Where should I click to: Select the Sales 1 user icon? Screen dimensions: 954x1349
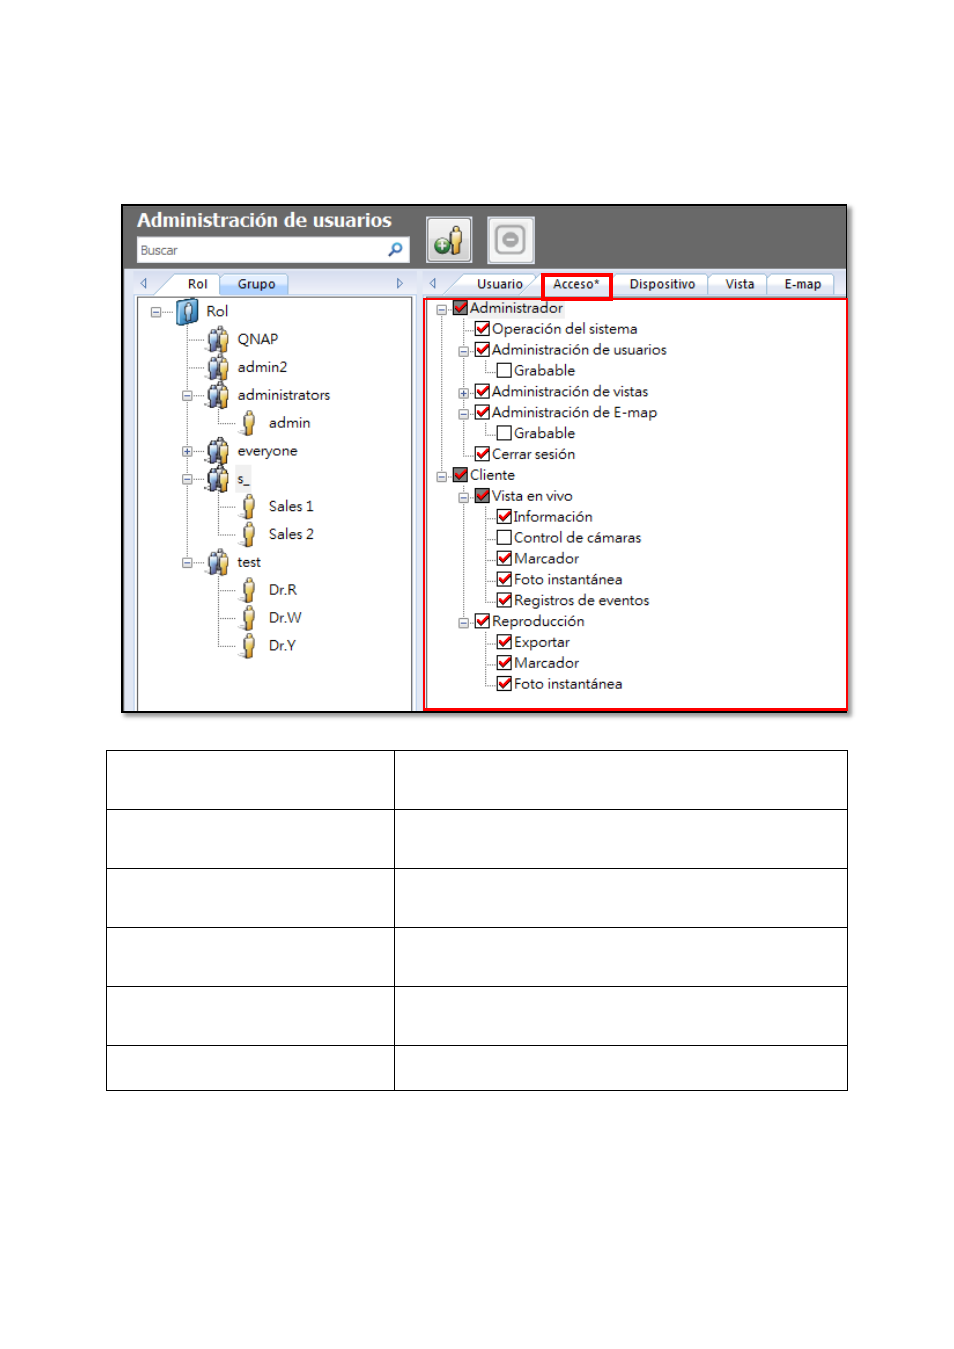point(249,506)
